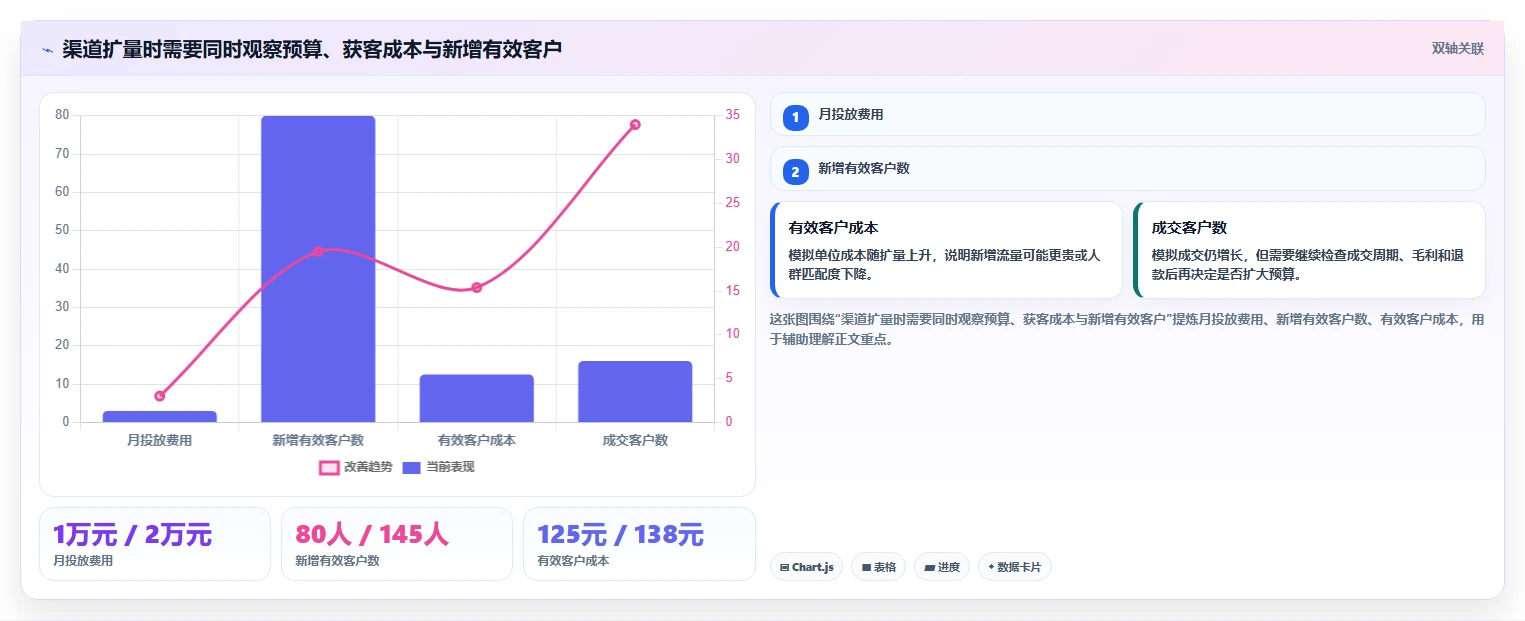The image size is (1525, 621).
Task: Click the numbered badge 2 for 新增有效客户数
Action: pos(796,172)
